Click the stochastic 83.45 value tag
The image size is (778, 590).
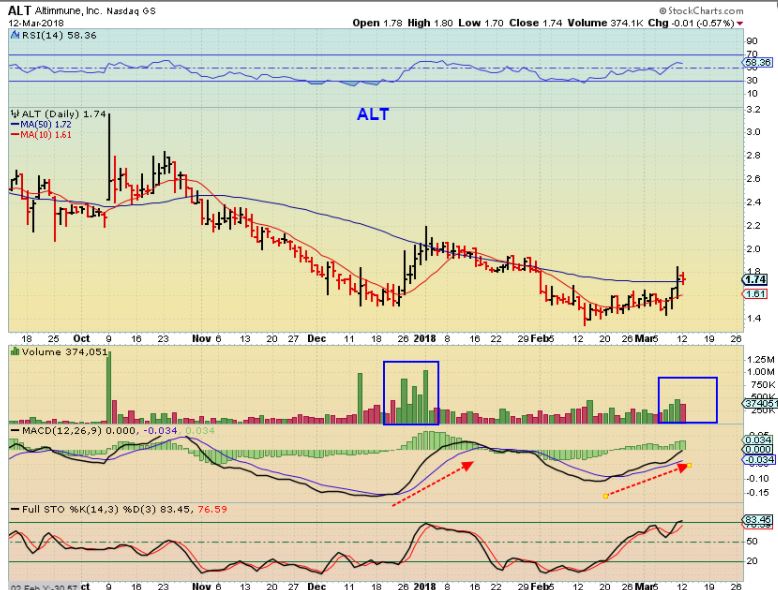click(x=757, y=520)
